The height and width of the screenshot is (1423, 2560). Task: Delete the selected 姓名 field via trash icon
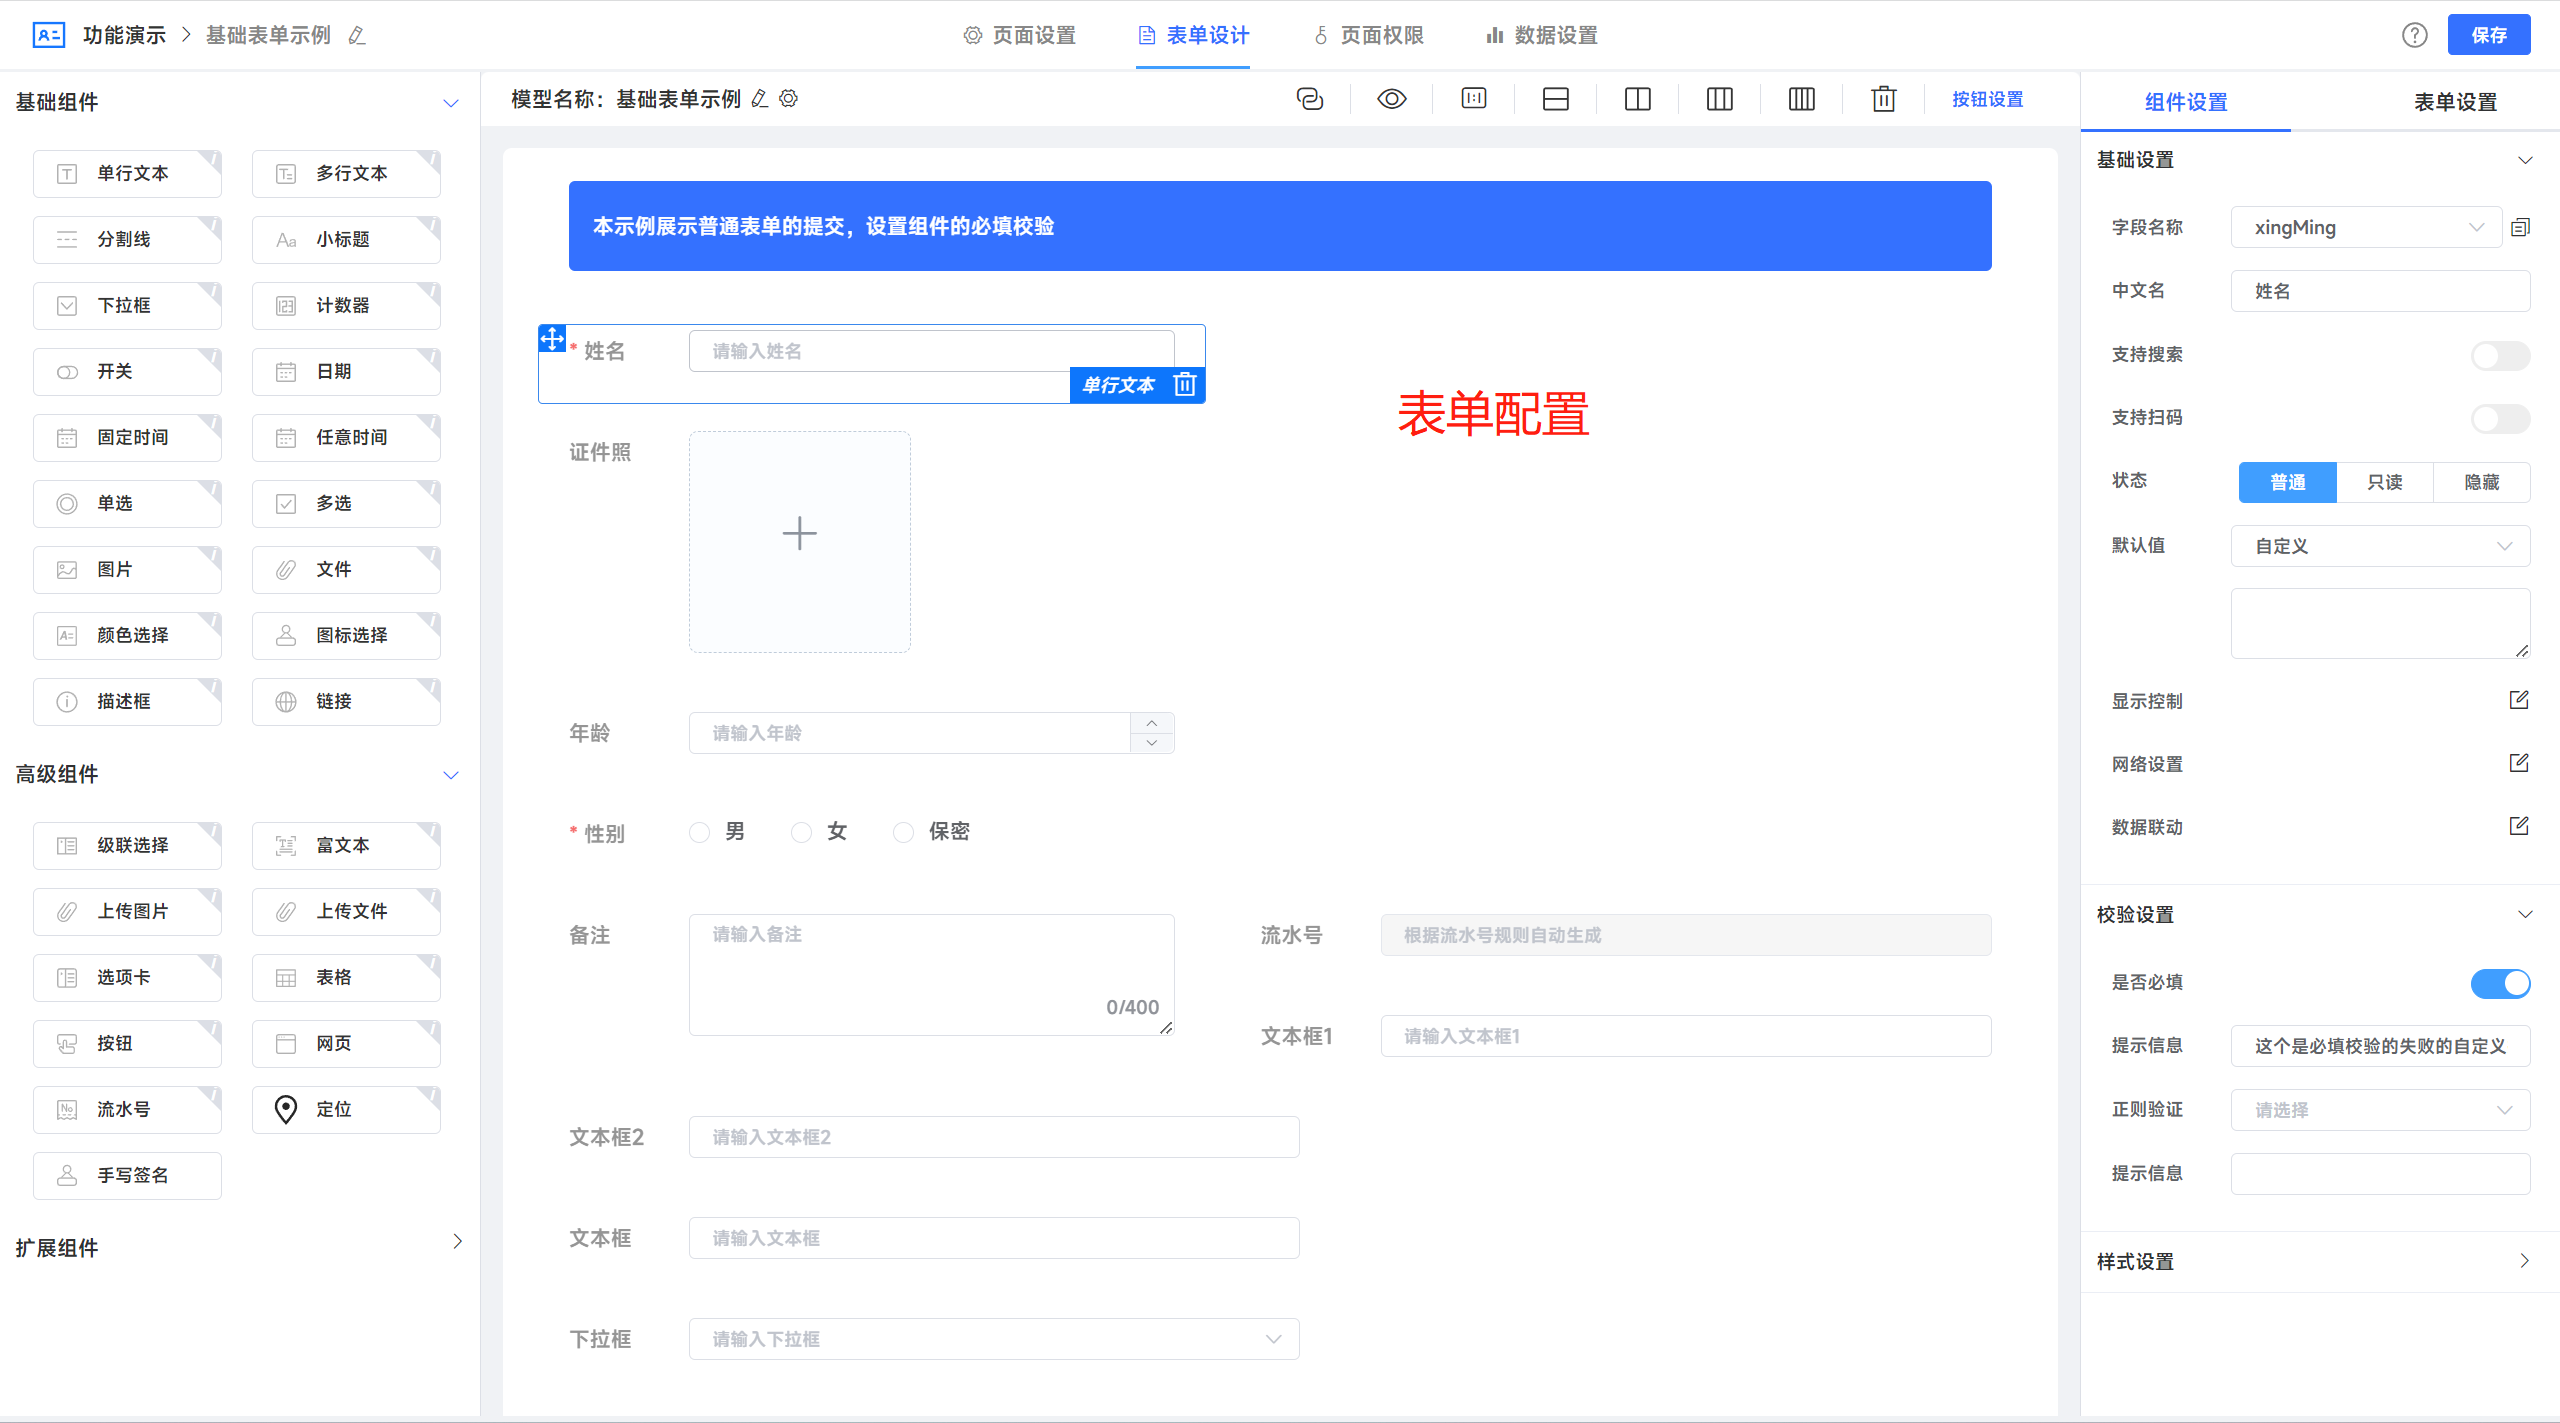(1185, 385)
